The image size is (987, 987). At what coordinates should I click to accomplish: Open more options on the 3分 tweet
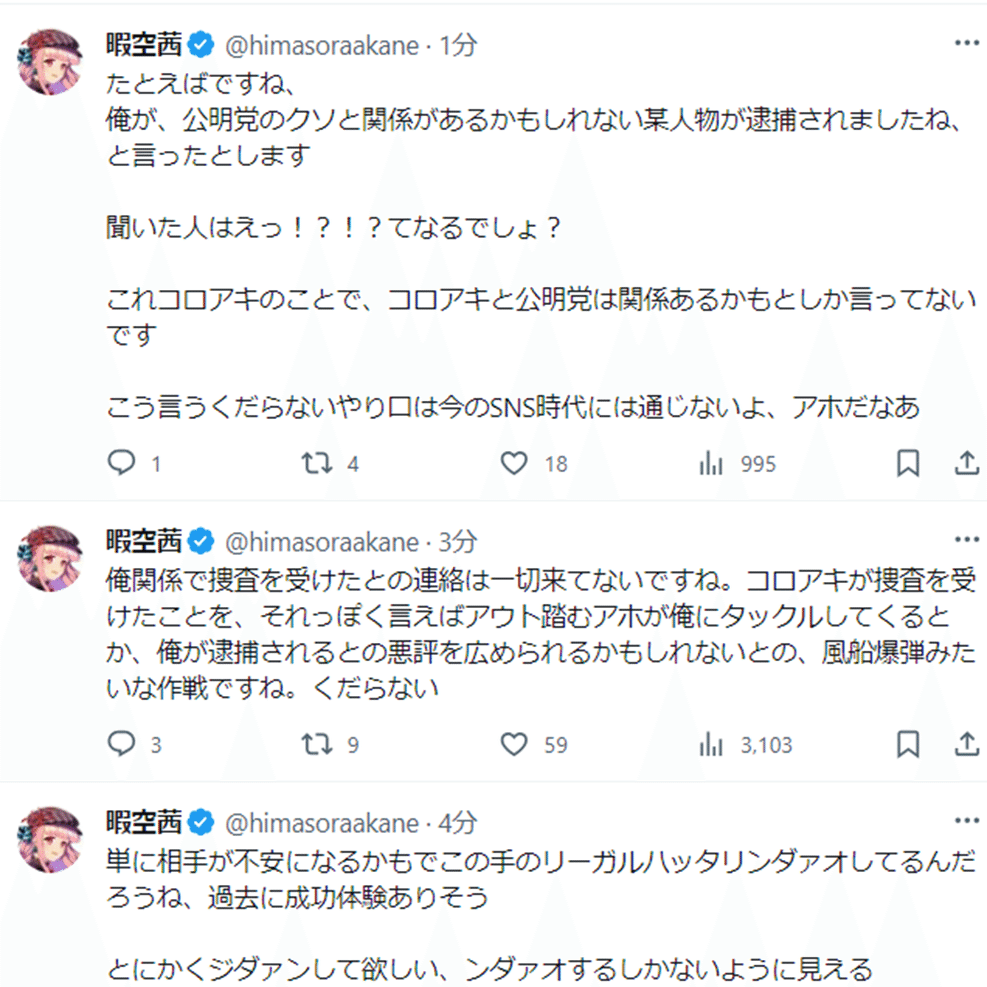pyautogui.click(x=966, y=541)
